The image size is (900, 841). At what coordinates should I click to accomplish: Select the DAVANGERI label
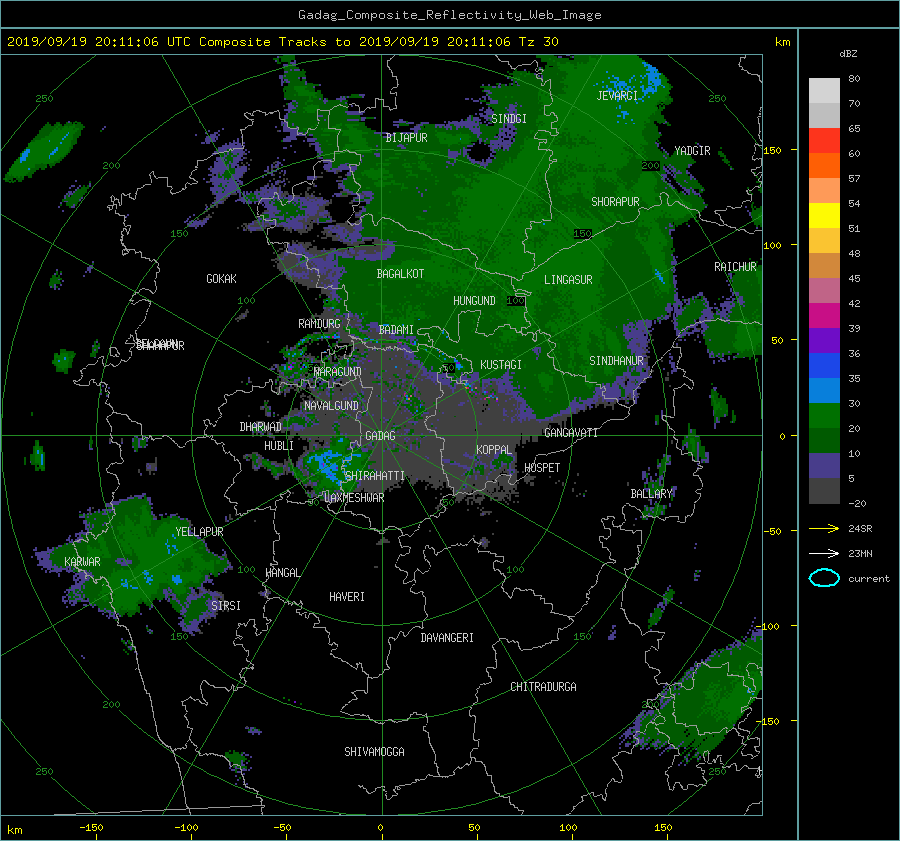click(447, 638)
